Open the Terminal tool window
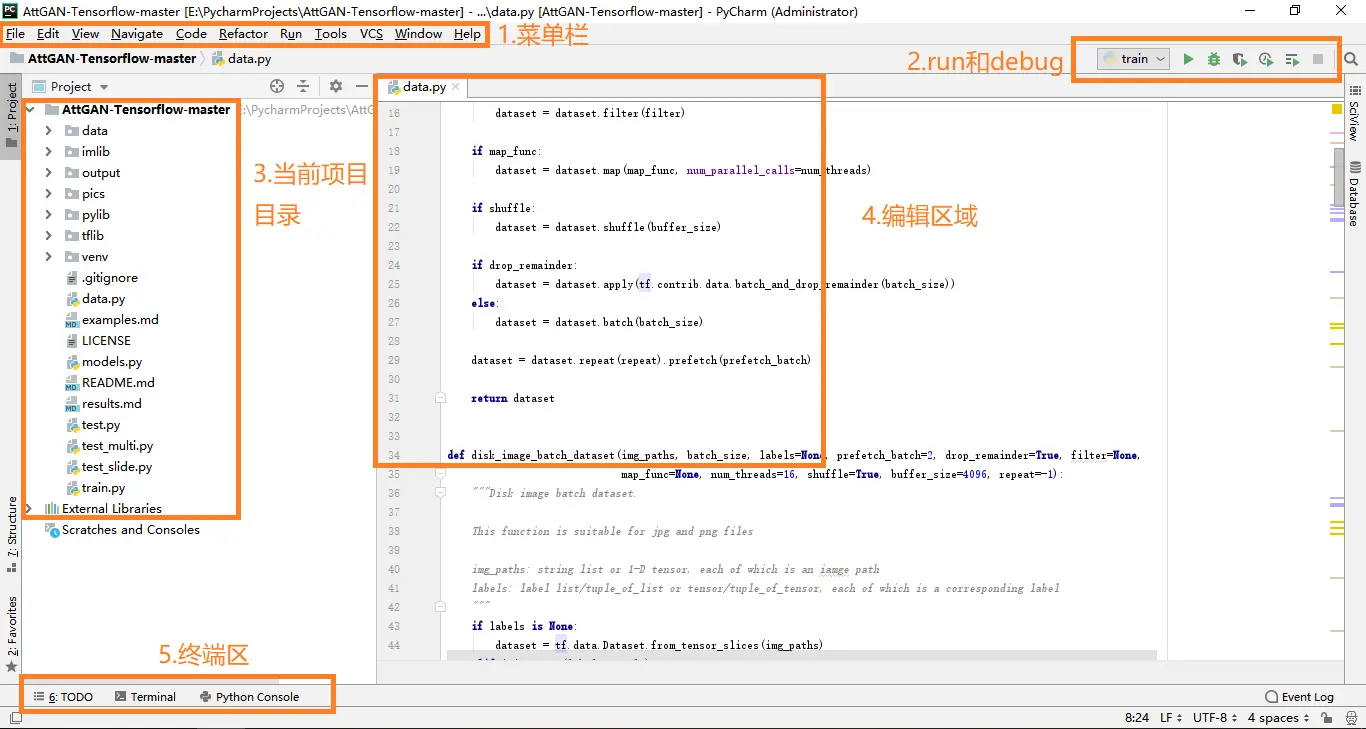Viewport: 1366px width, 729px height. pyautogui.click(x=145, y=697)
